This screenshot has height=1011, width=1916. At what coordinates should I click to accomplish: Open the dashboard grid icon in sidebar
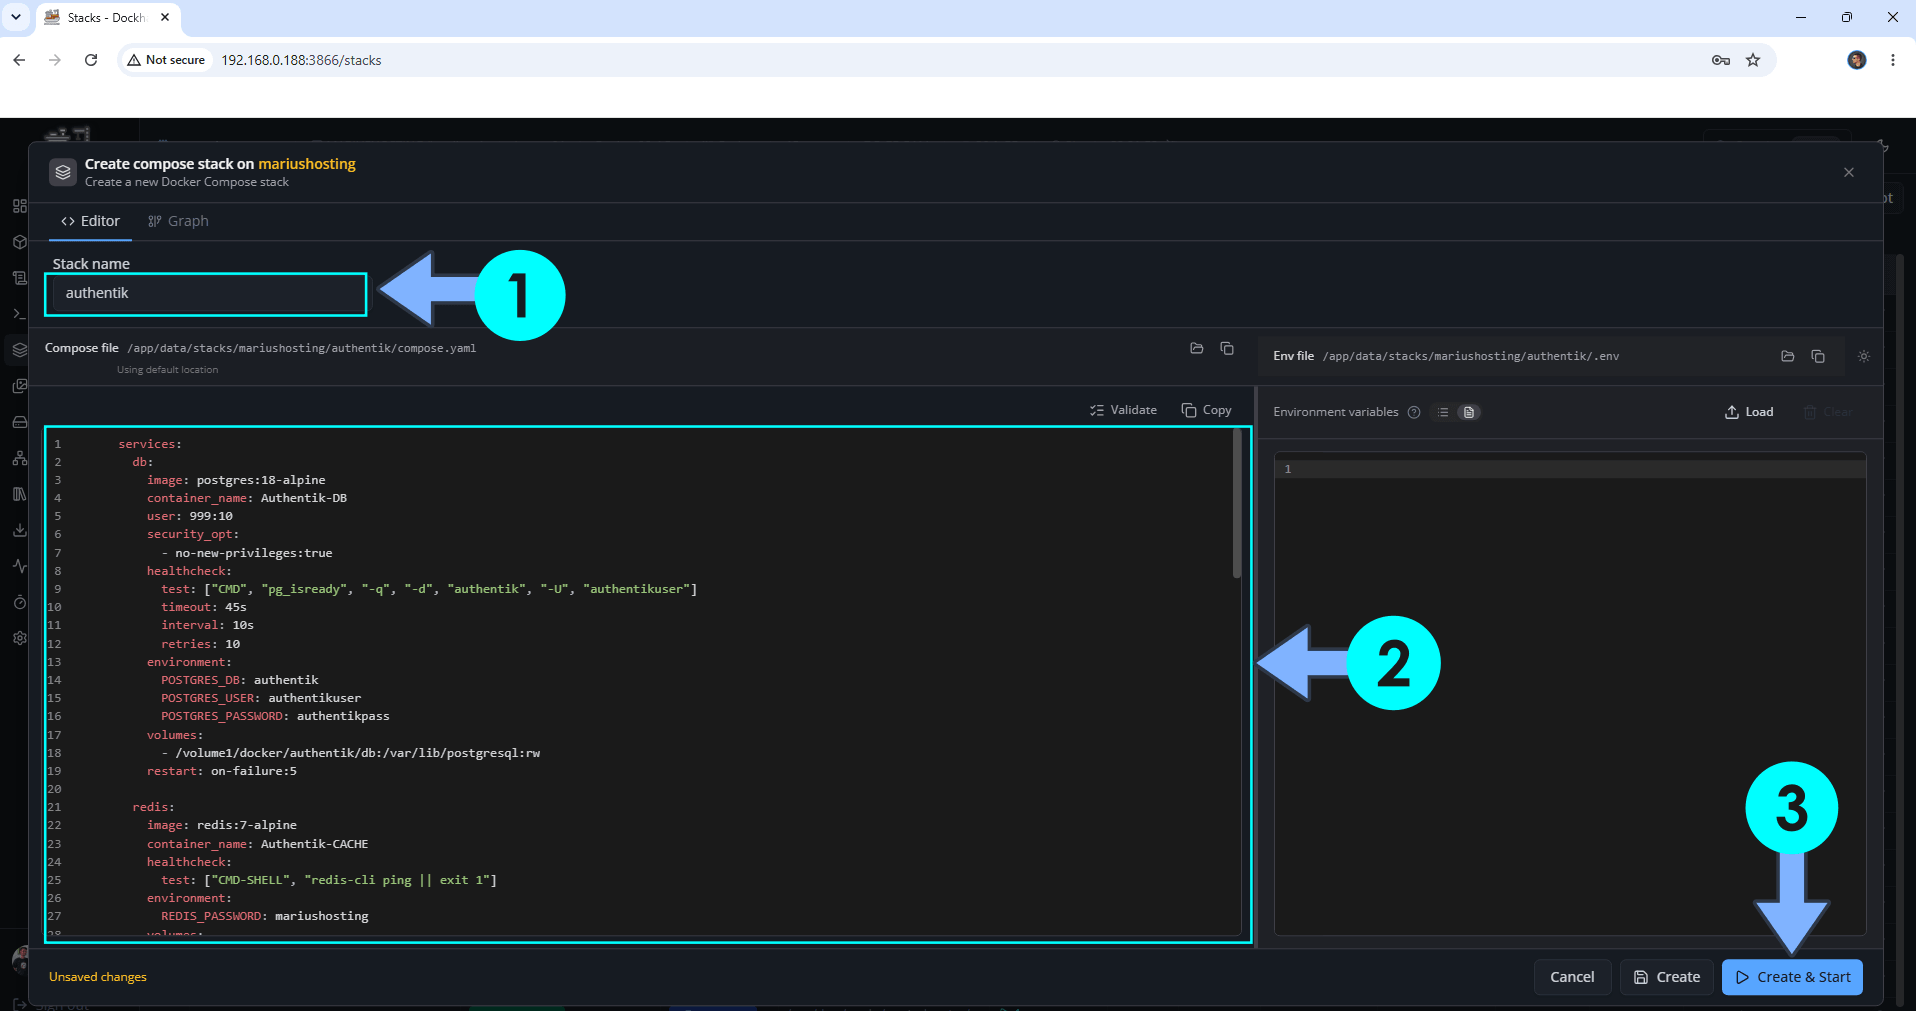pyautogui.click(x=19, y=206)
